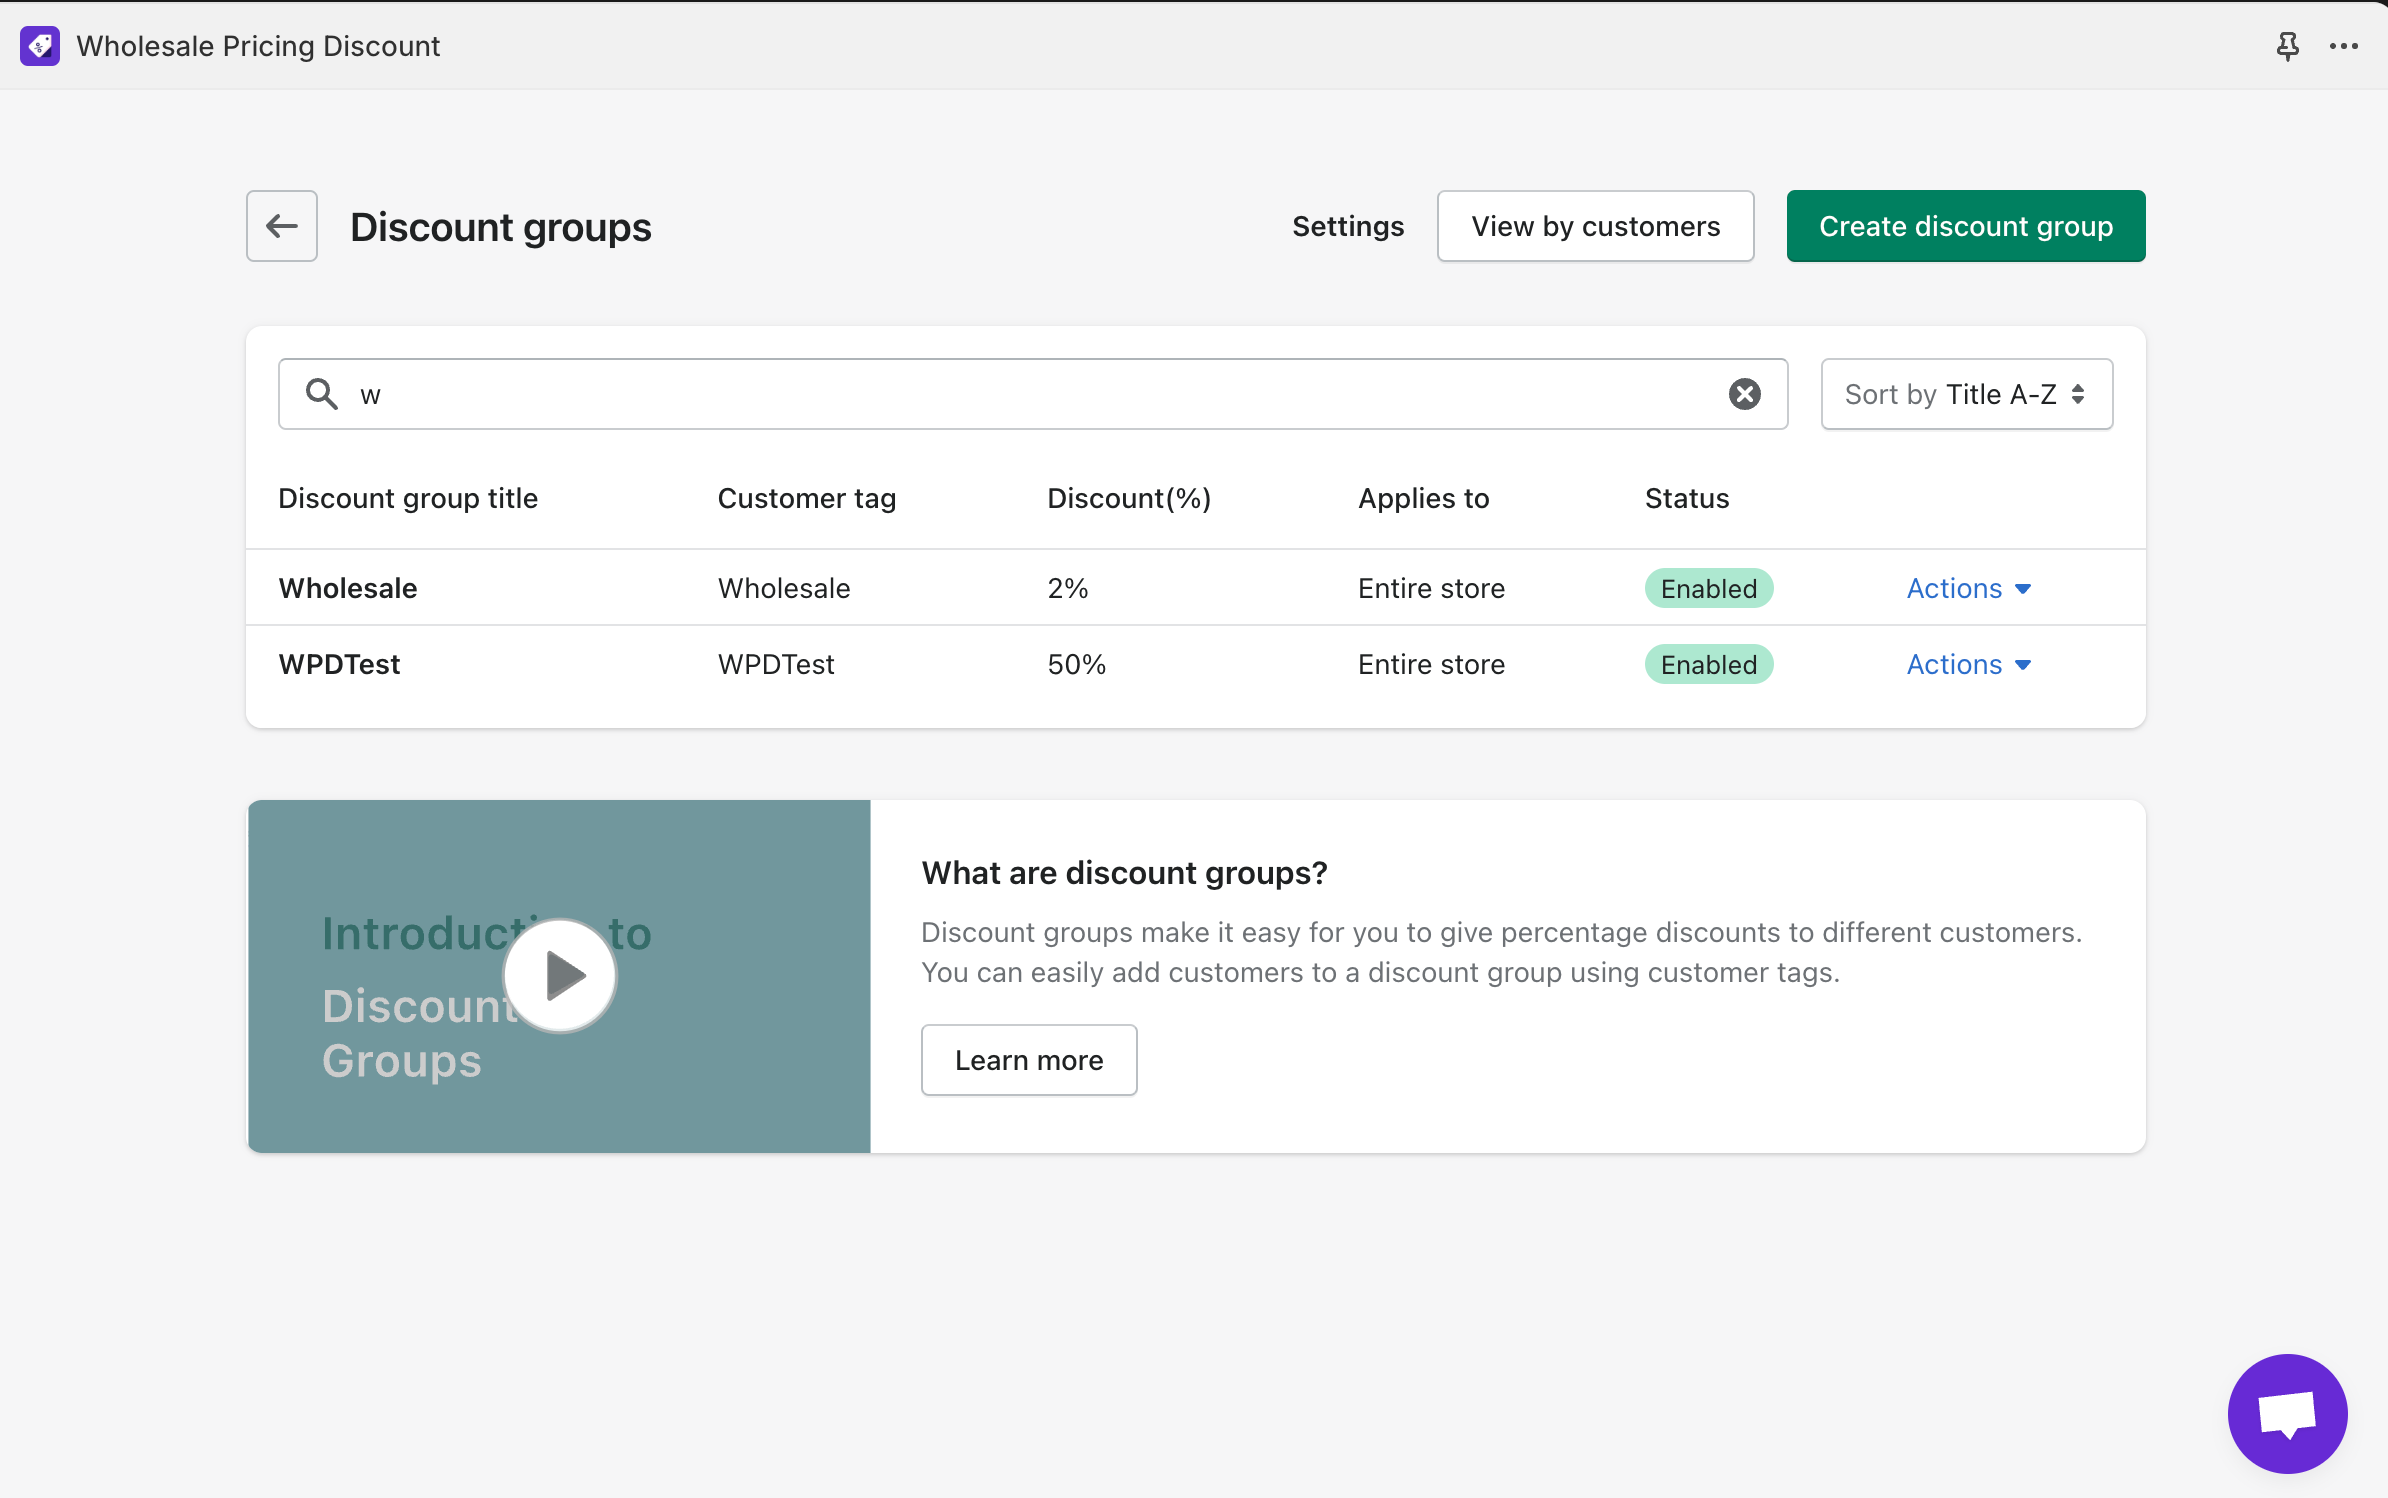2388x1498 pixels.
Task: Expand Actions menu for Wholesale row
Action: pos(1969,588)
